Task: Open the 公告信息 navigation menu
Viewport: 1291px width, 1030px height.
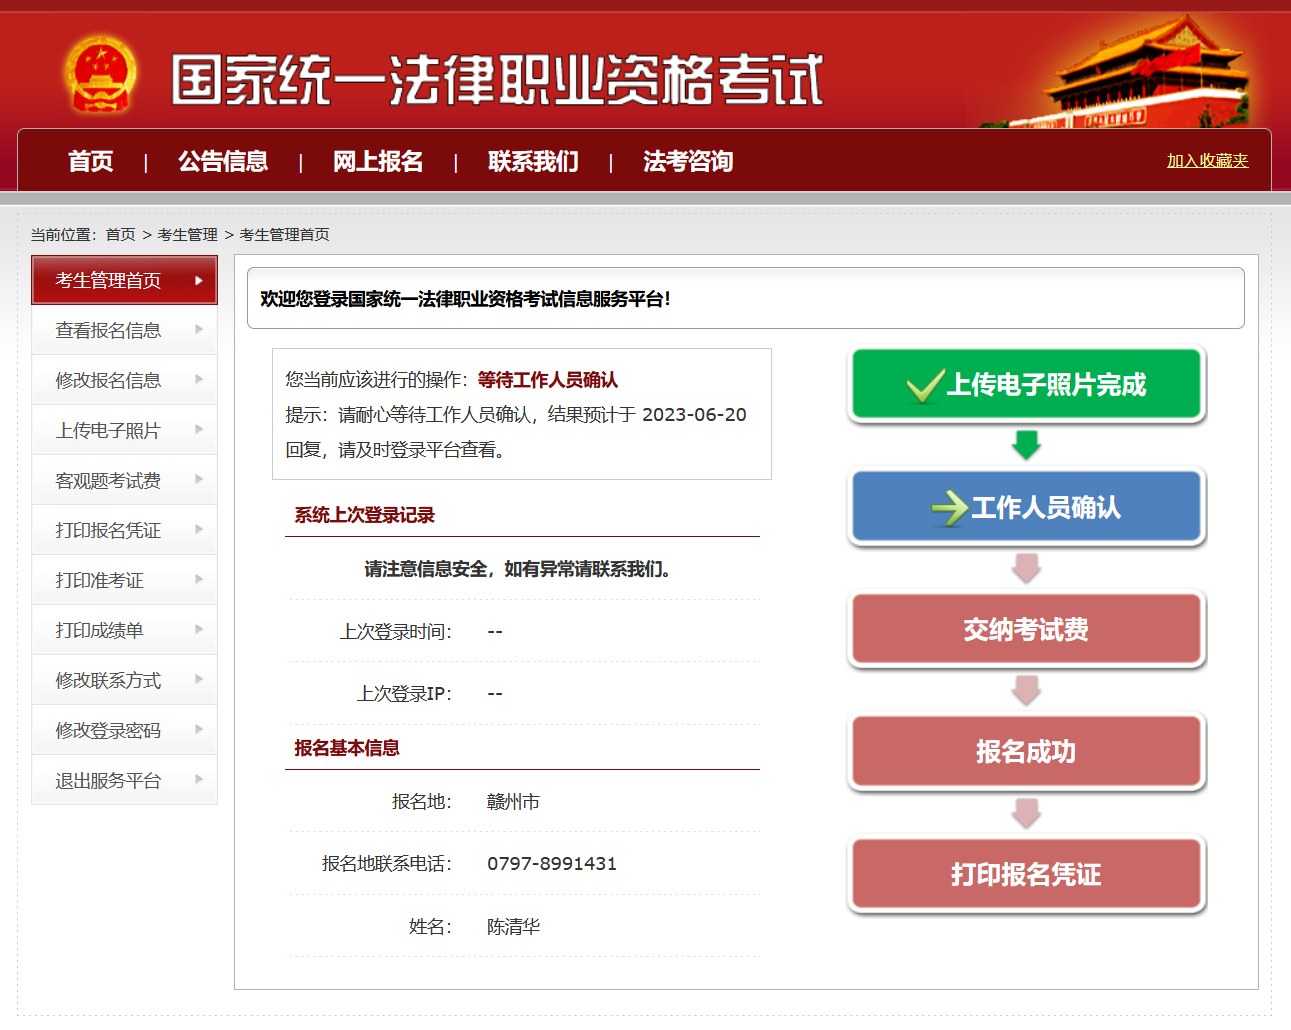Action: click(x=223, y=161)
